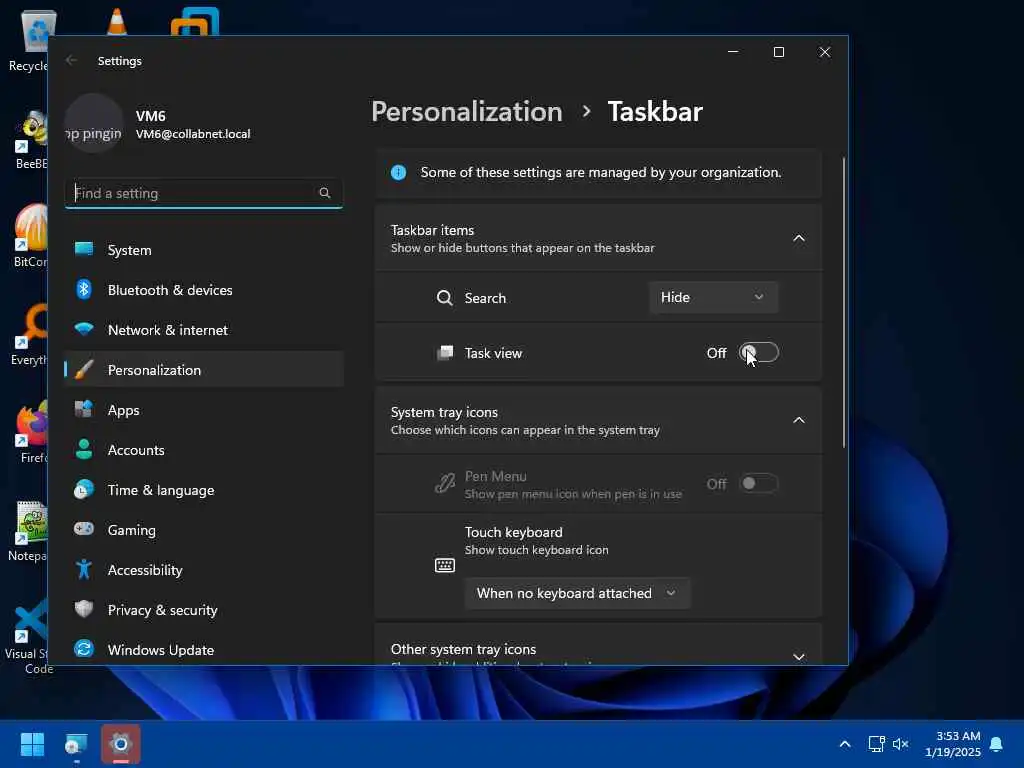The image size is (1024, 768).
Task: Click the settings page vertical scrollbar
Action: tap(844, 302)
